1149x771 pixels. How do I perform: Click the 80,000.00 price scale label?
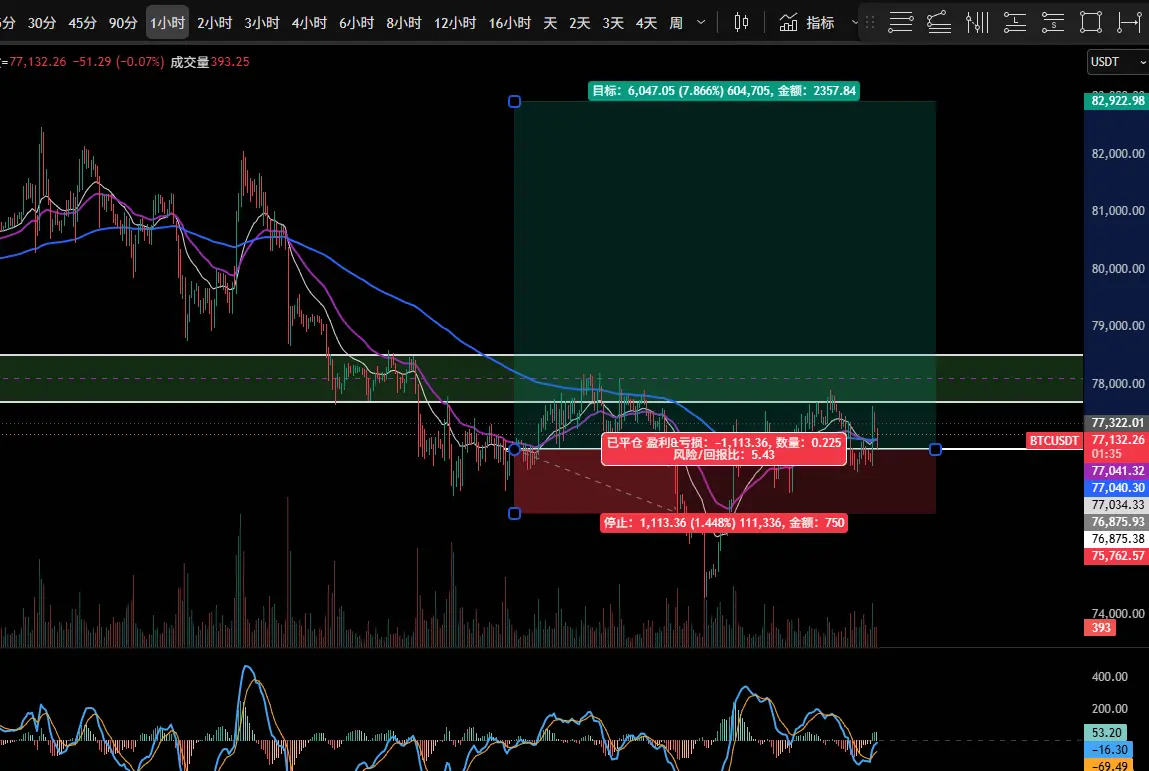click(x=1117, y=268)
